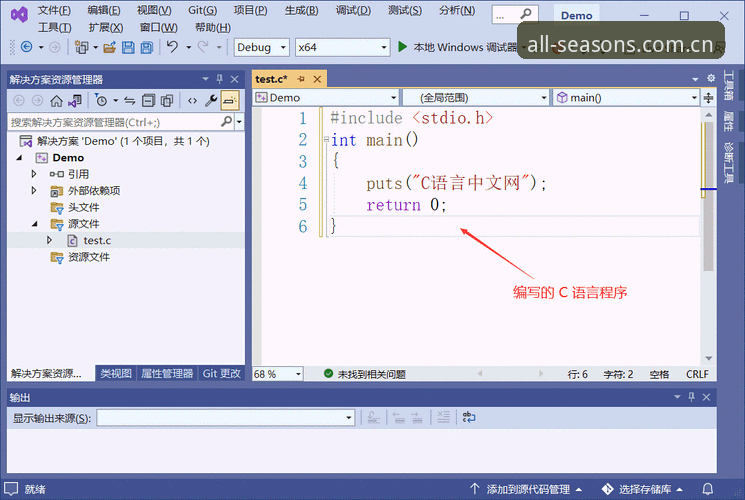Open the Git(G) menu

coord(203,10)
